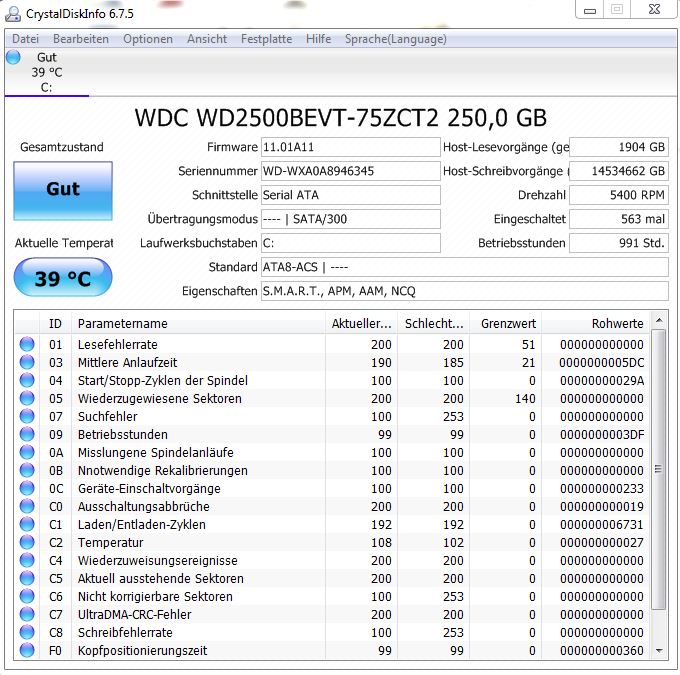Click the status orb for Suchfehler
680x675 pixels.
27,416
